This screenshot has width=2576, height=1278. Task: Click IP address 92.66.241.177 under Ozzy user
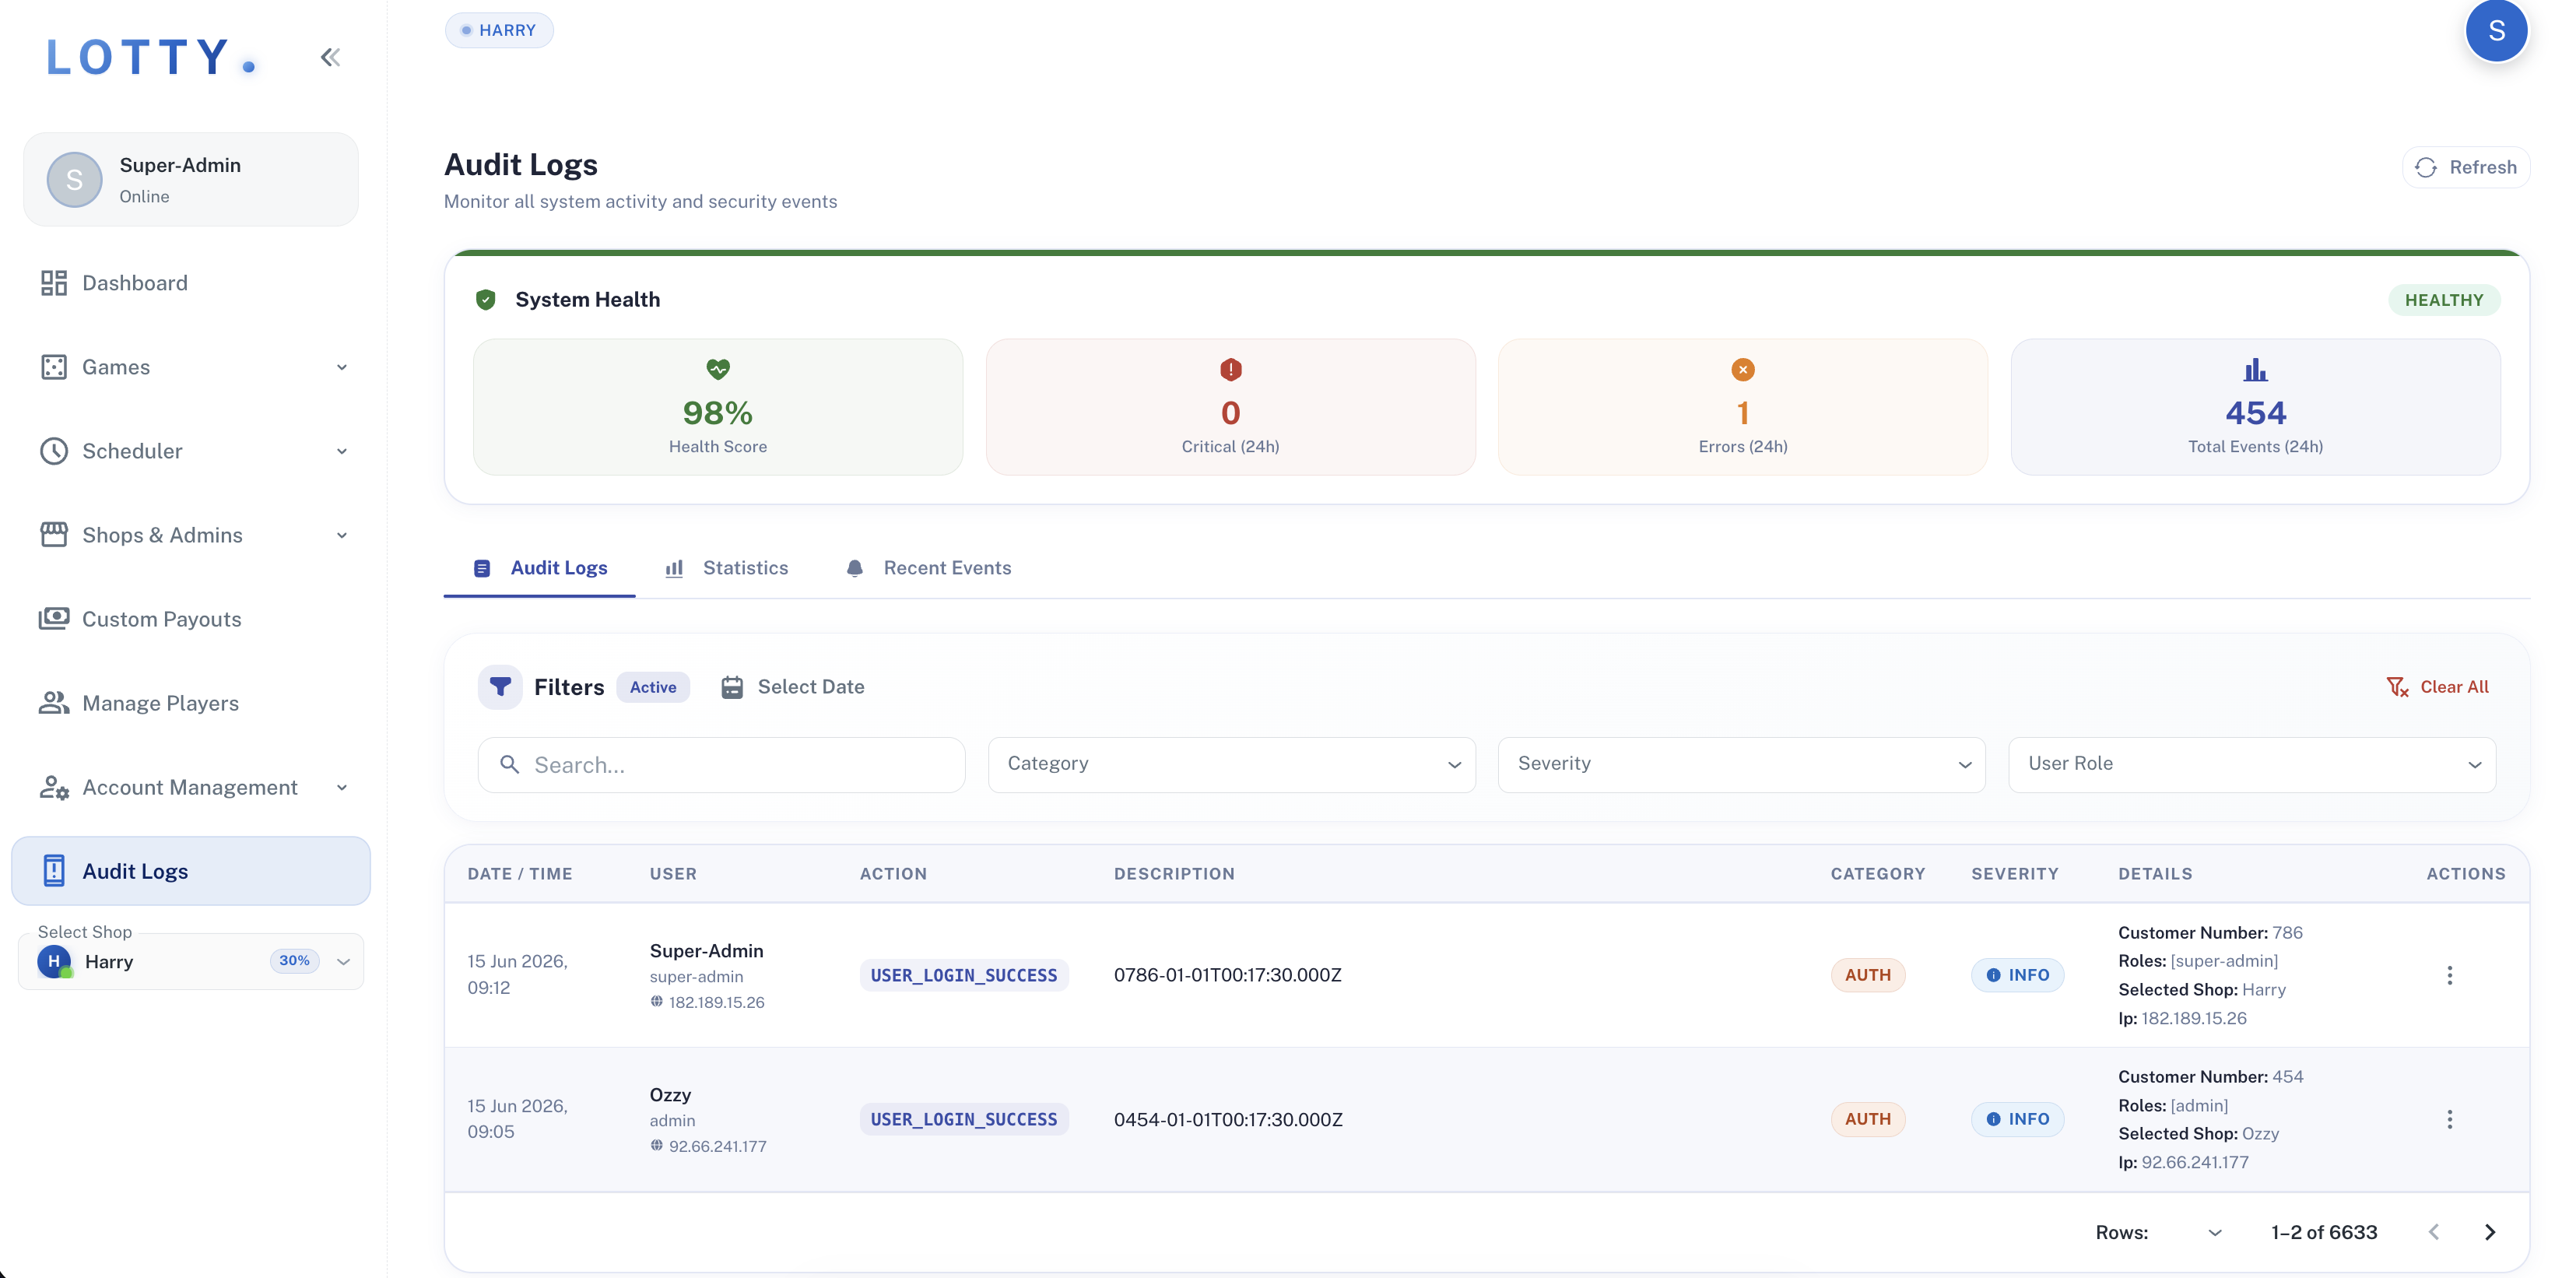pos(717,1146)
